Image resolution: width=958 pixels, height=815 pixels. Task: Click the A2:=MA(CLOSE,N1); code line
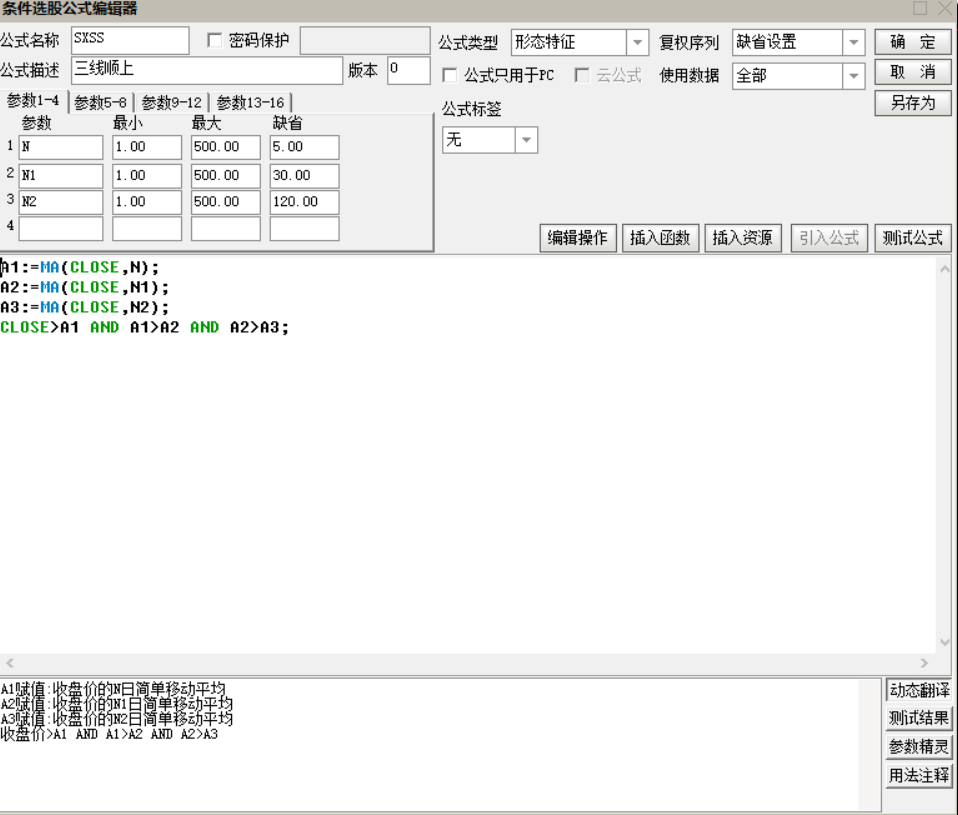point(84,288)
